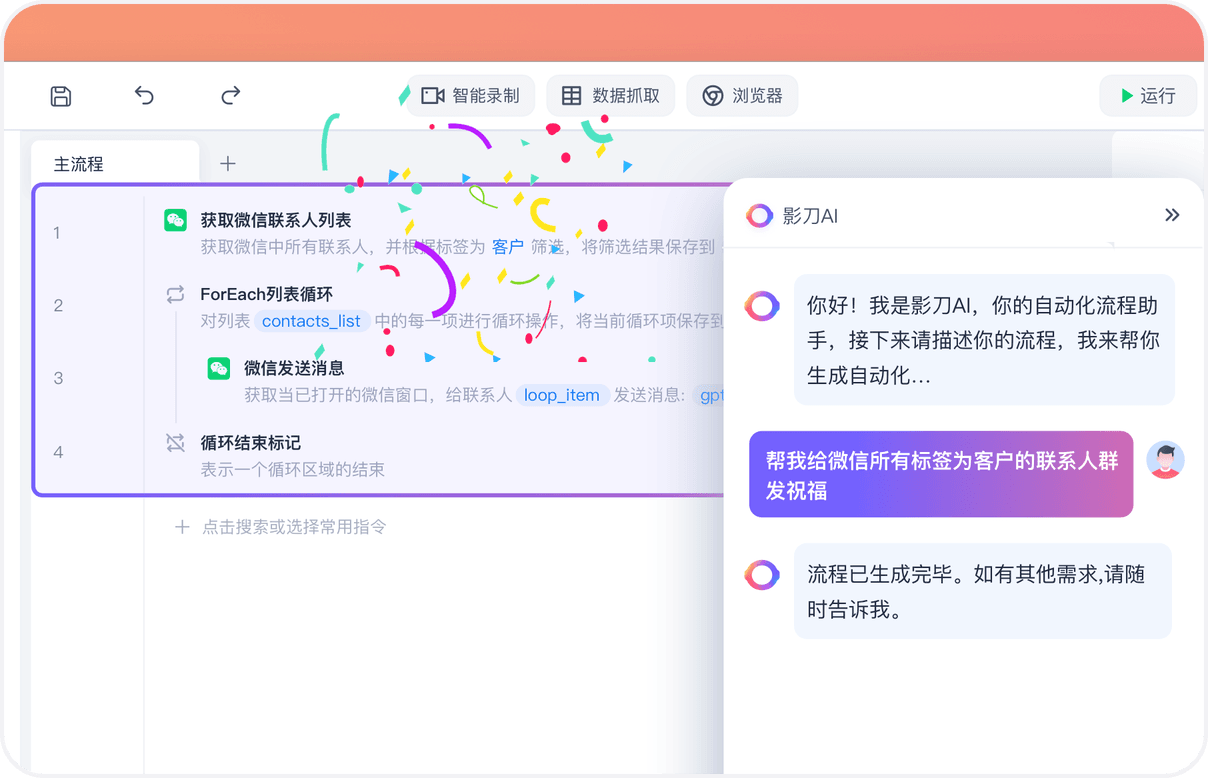Click 点击搜索或选择常用指令 input field

click(294, 527)
